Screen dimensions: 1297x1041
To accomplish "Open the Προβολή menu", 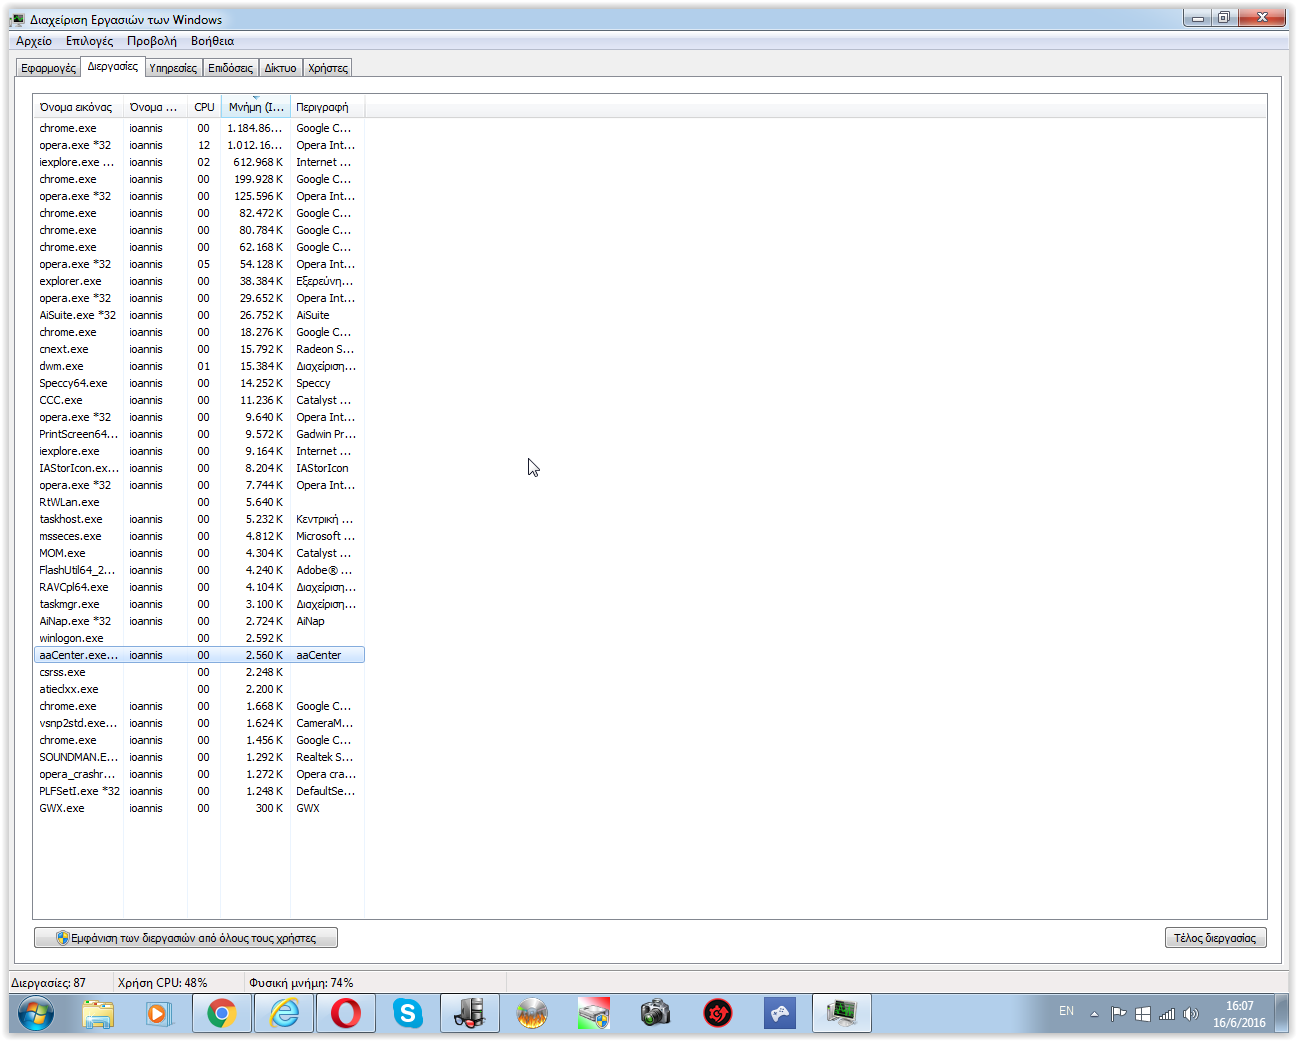I will [x=152, y=41].
